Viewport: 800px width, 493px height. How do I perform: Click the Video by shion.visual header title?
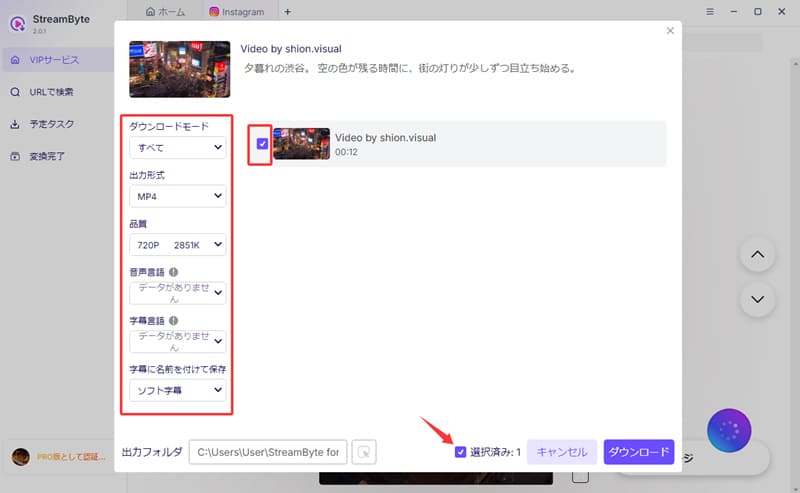291,49
